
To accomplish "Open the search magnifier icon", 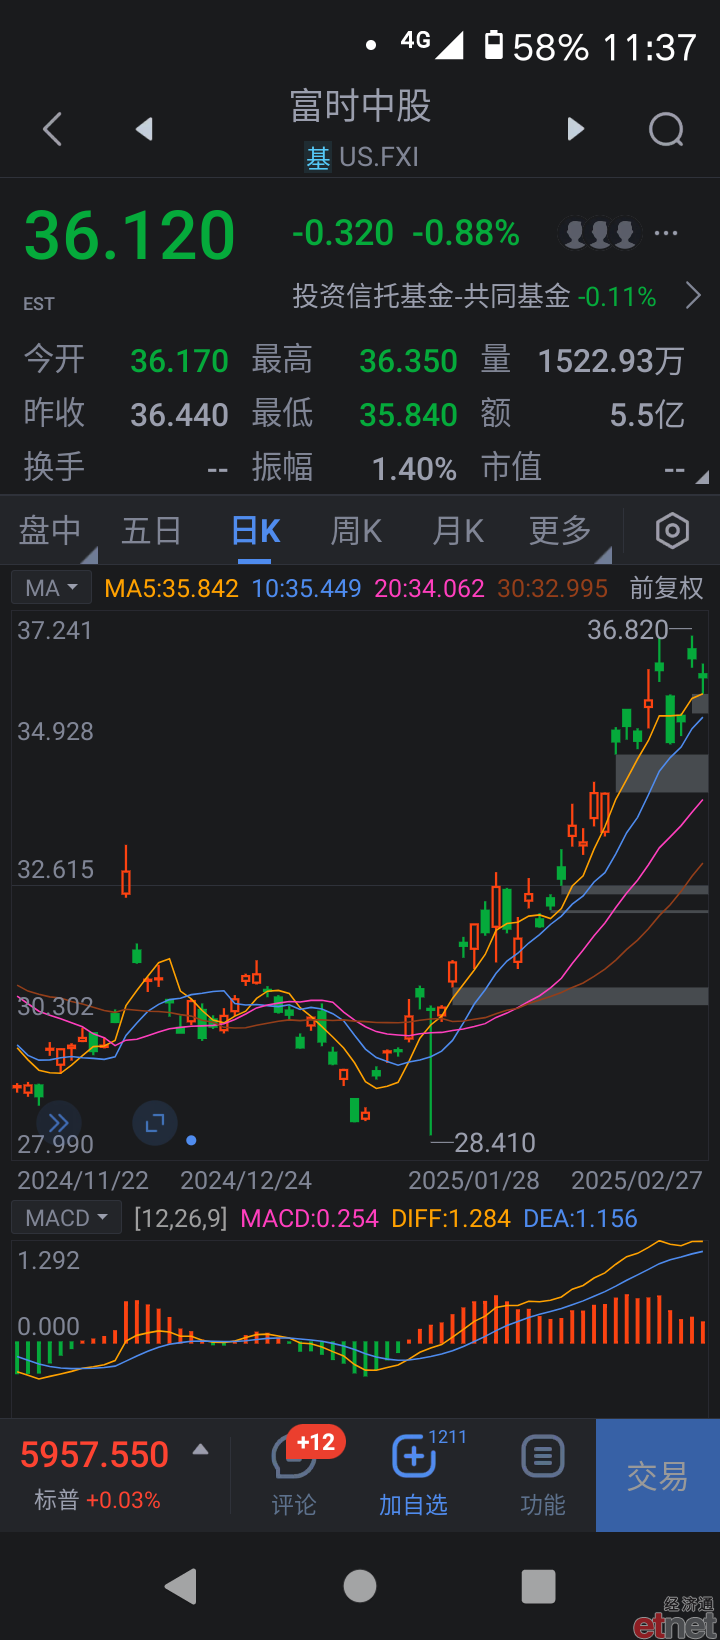I will pyautogui.click(x=666, y=129).
